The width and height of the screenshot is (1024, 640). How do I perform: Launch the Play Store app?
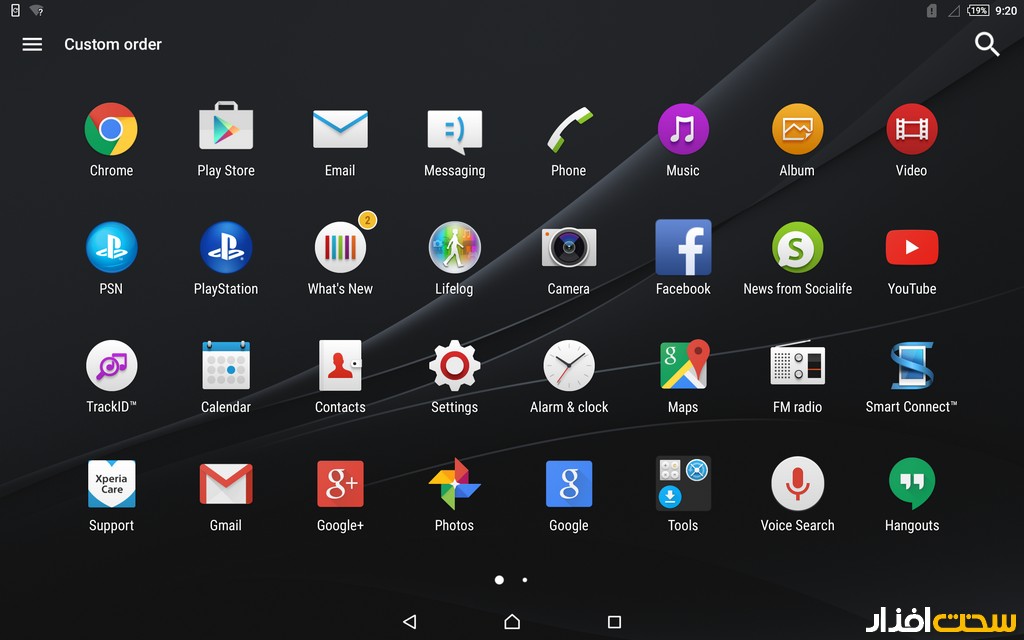tap(226, 127)
